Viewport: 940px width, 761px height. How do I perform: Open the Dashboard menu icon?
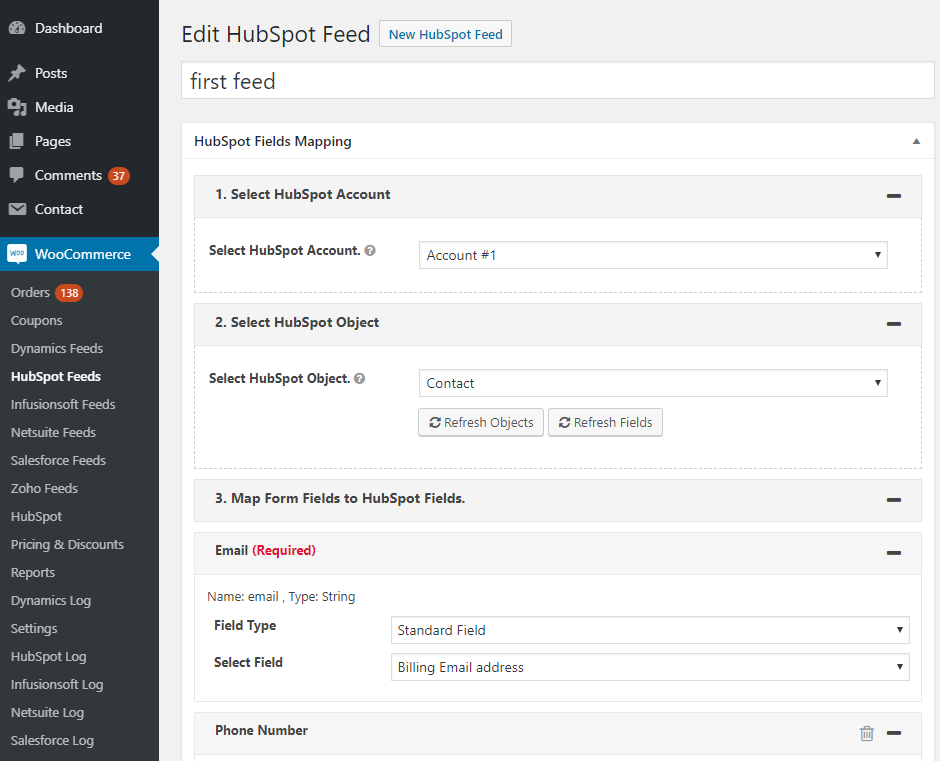(17, 28)
